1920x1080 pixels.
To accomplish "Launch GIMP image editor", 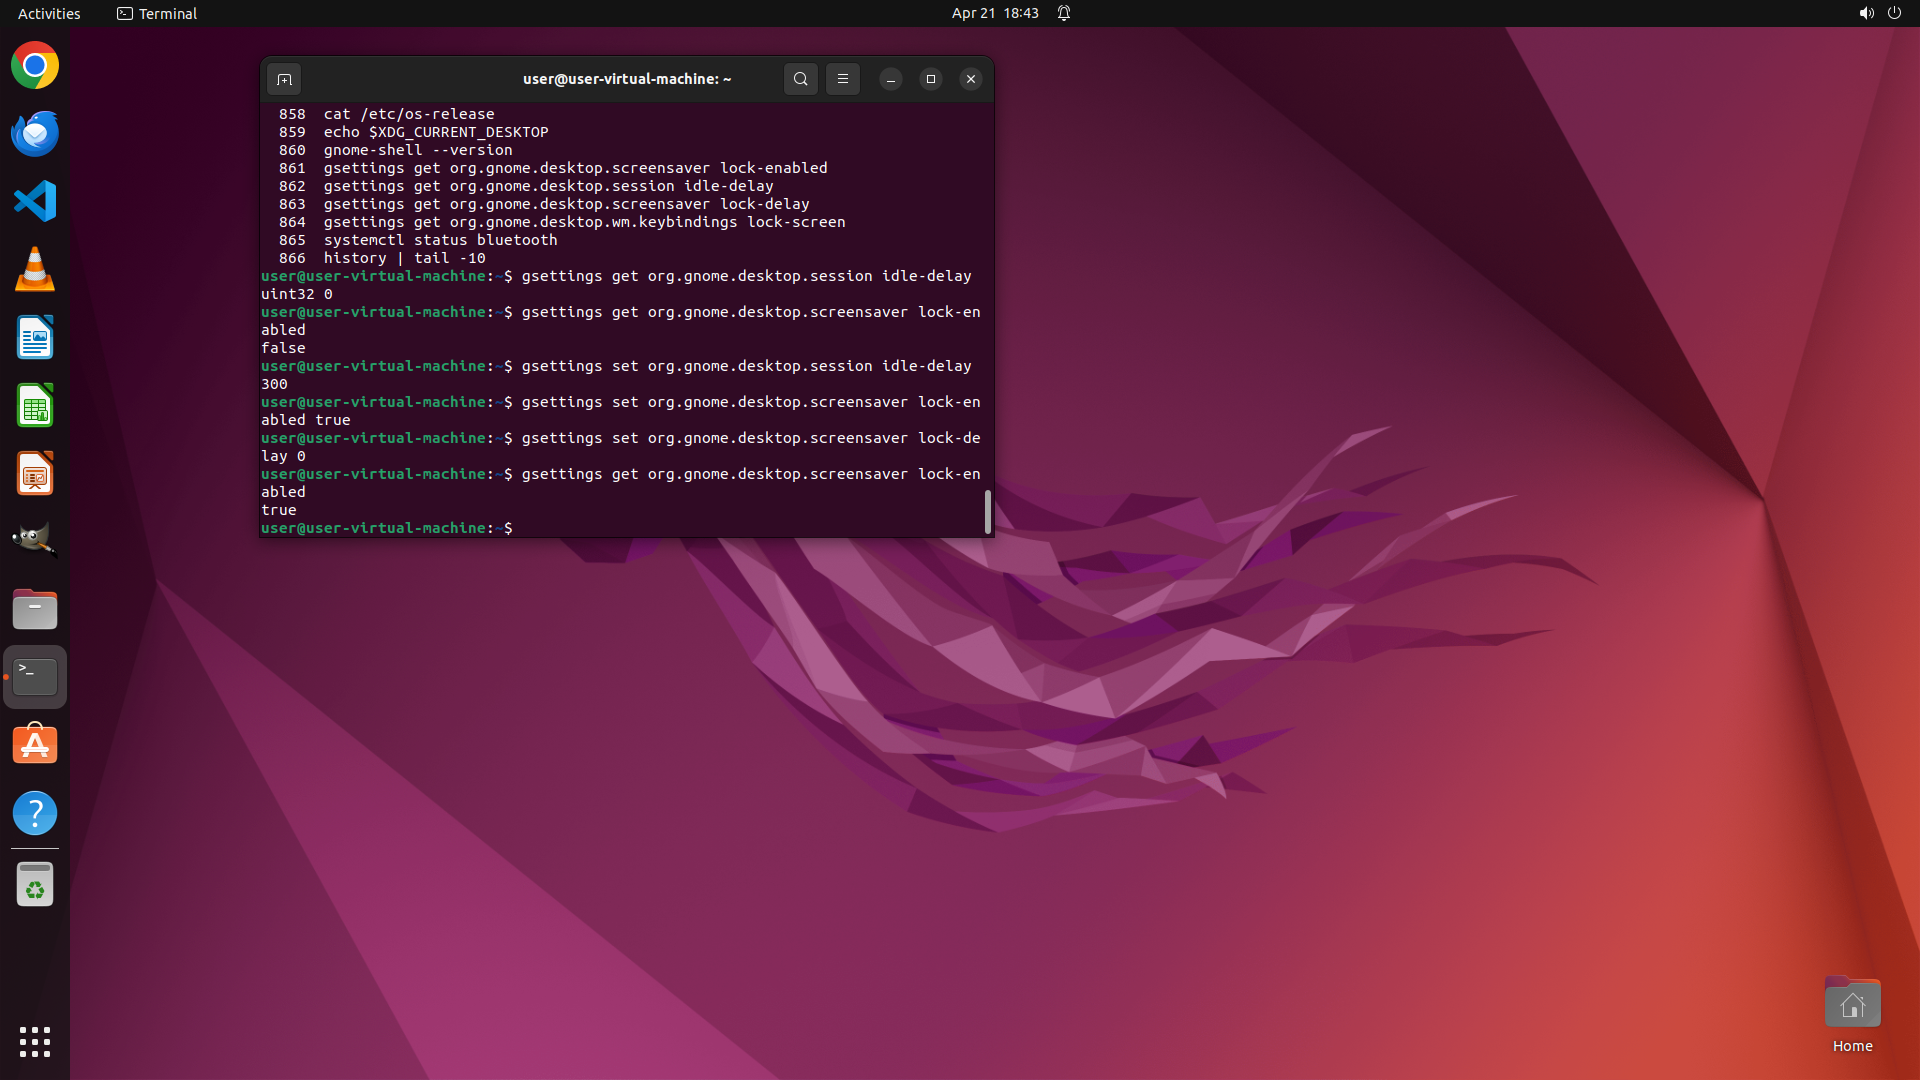I will (x=35, y=540).
